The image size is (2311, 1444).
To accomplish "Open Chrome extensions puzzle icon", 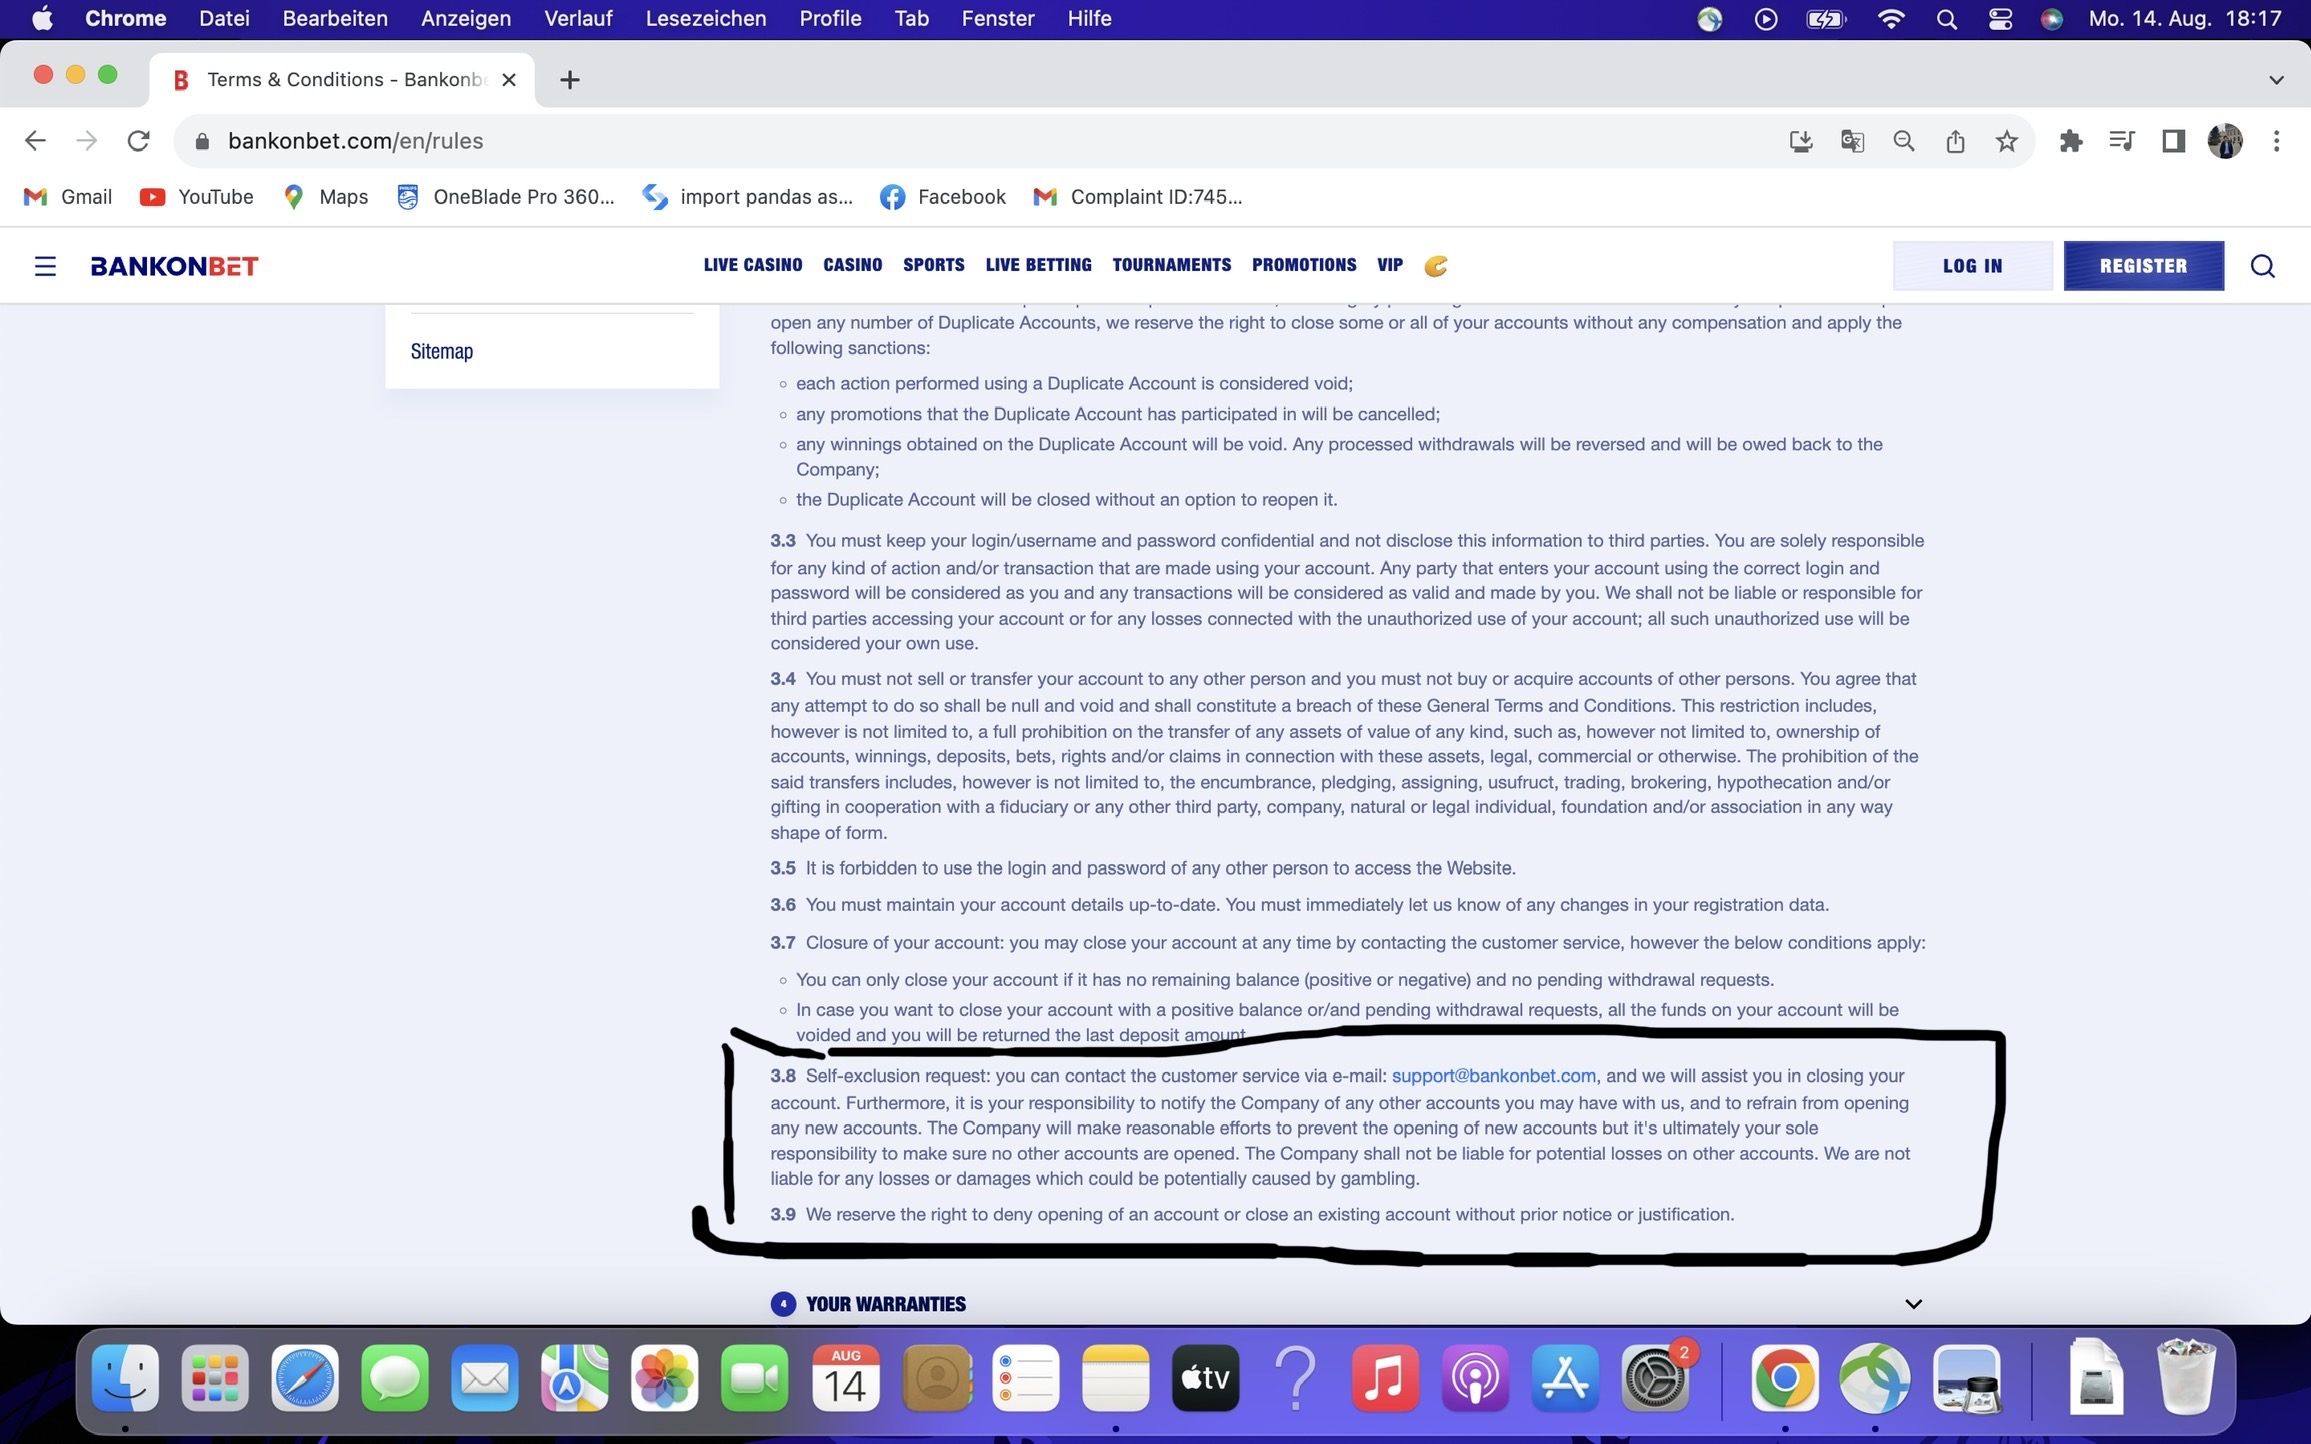I will [2071, 141].
